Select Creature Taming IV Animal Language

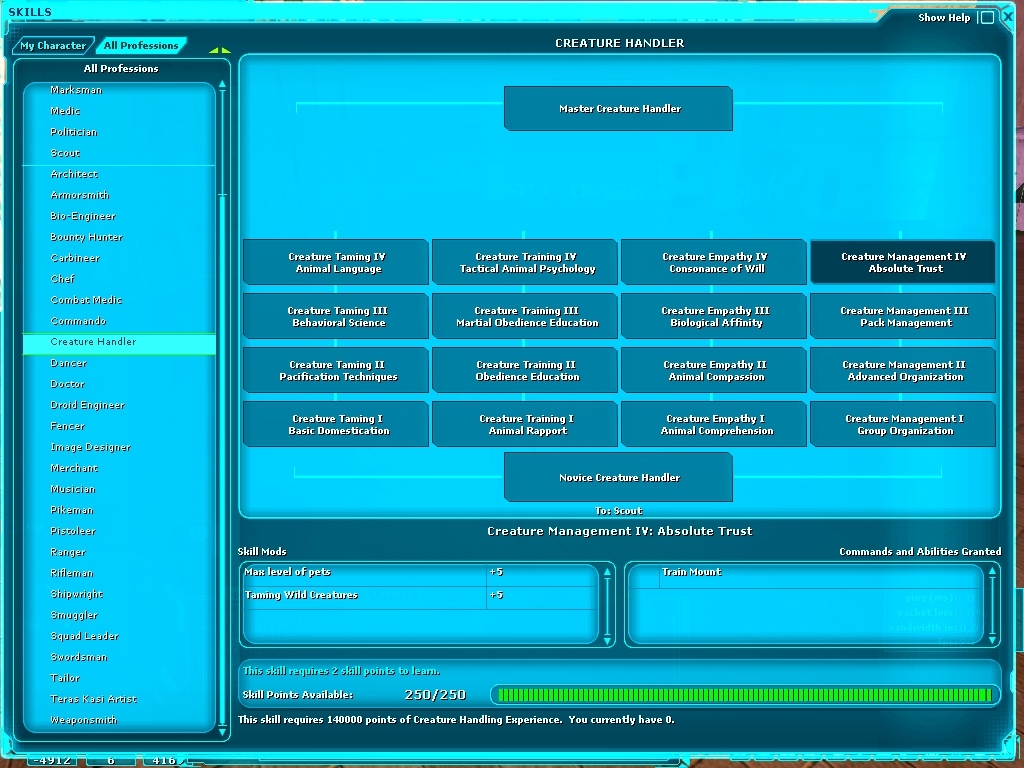click(x=336, y=263)
